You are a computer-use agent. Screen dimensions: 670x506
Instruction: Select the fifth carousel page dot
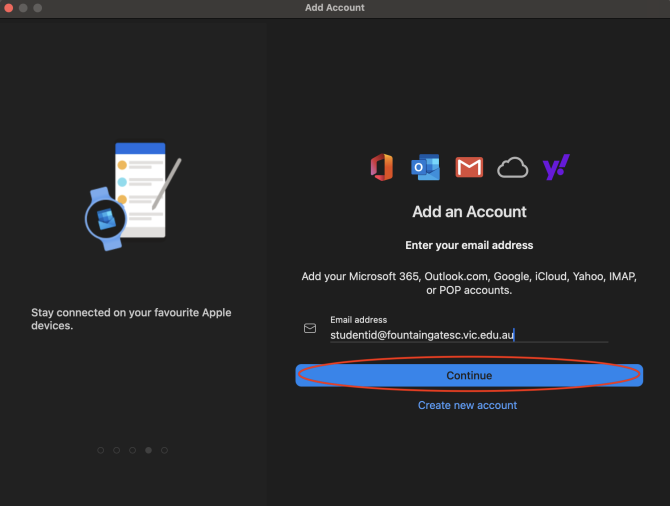click(x=165, y=450)
